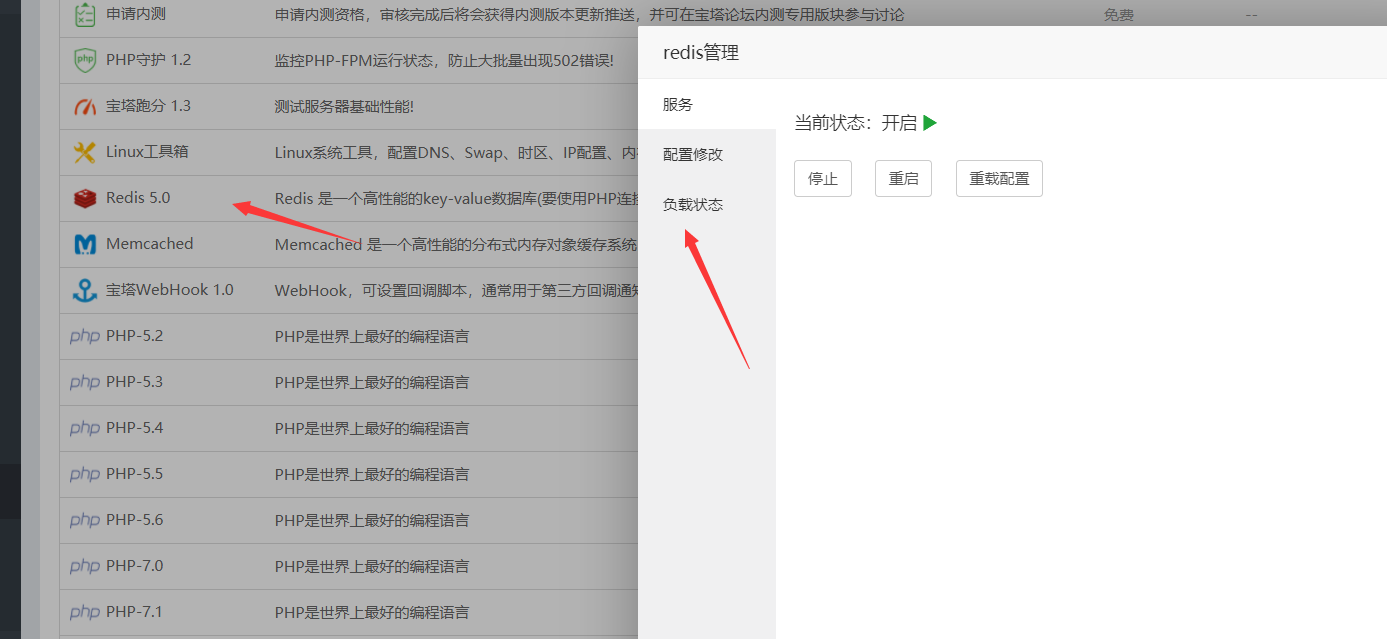Image resolution: width=1387 pixels, height=639 pixels.
Task: Click the 申请内测 plugin name
Action: (x=138, y=15)
